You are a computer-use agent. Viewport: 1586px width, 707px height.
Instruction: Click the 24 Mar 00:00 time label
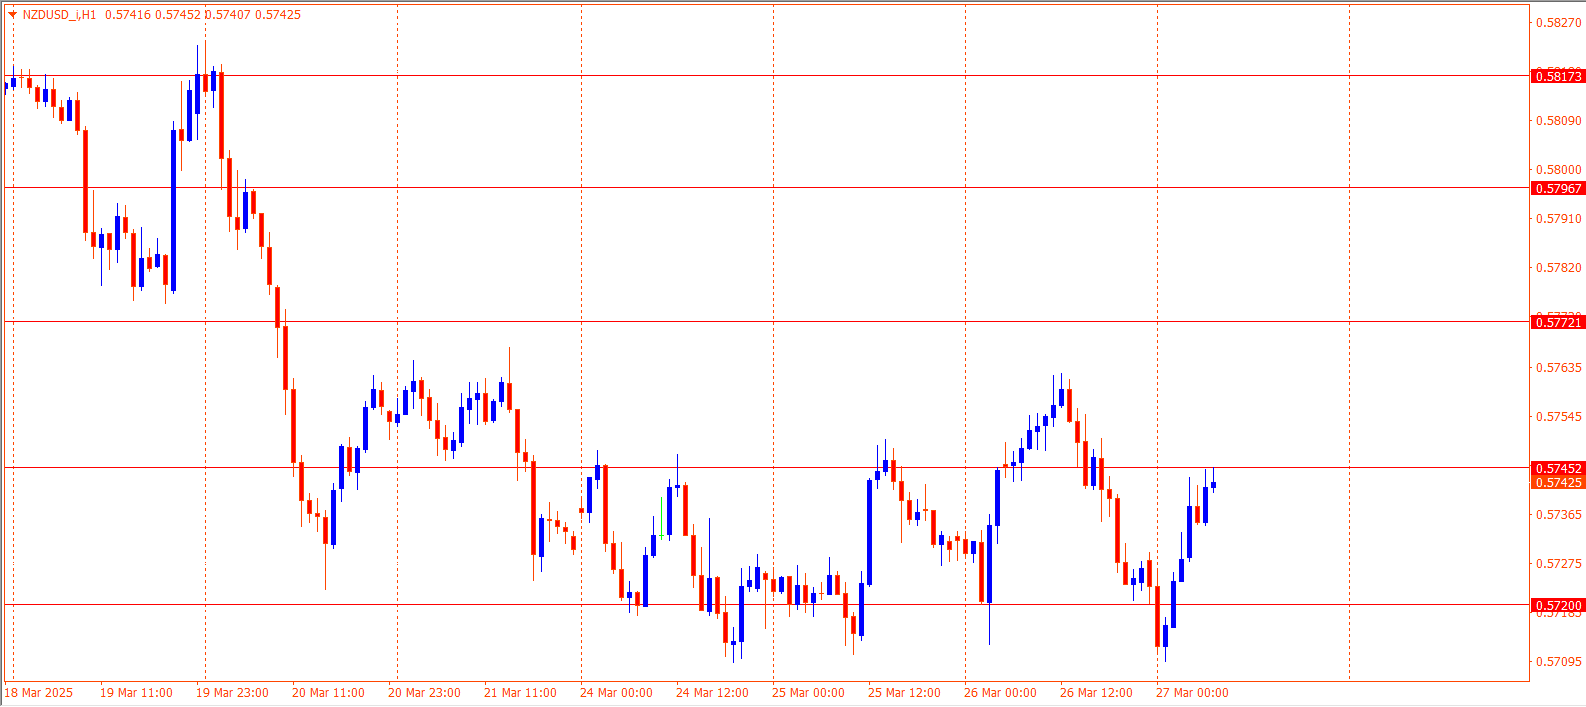(x=616, y=693)
